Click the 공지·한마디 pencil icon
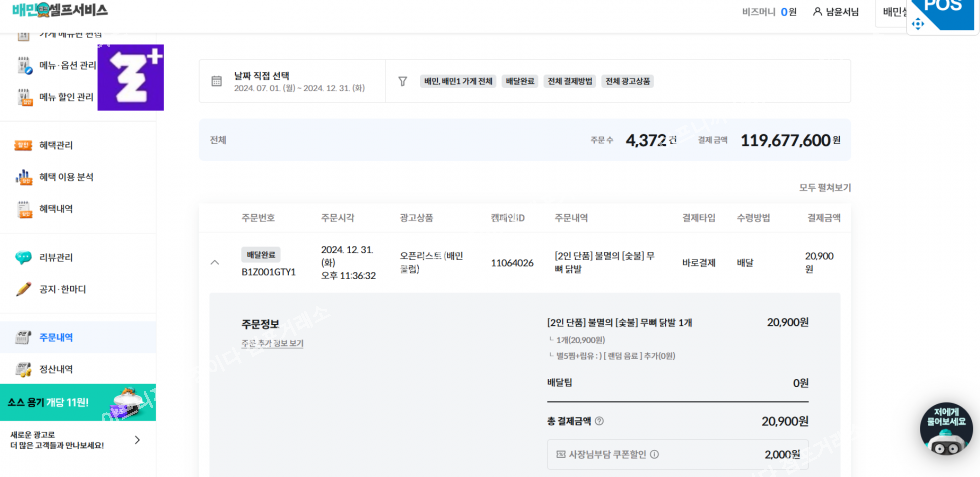 point(24,289)
